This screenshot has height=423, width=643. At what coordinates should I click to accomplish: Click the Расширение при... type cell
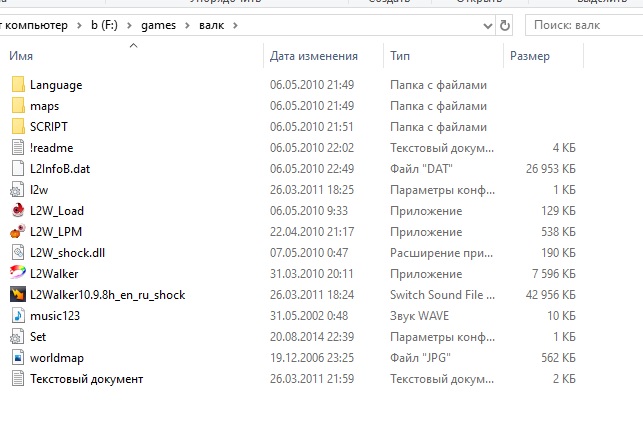441,253
